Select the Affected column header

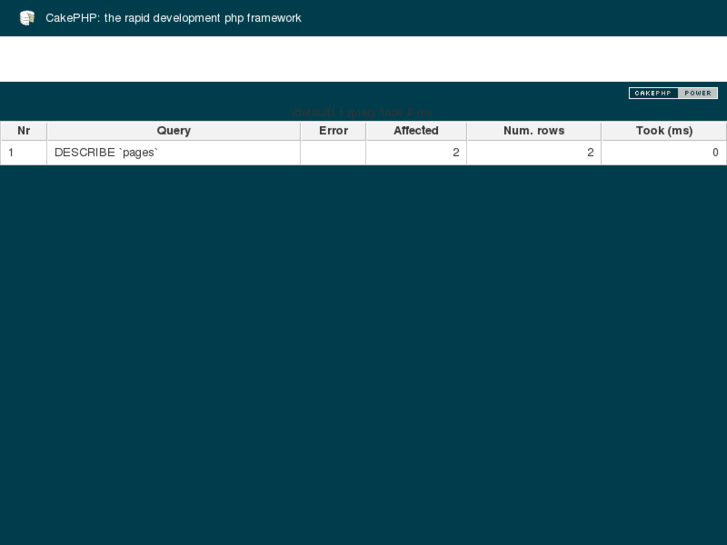click(416, 131)
